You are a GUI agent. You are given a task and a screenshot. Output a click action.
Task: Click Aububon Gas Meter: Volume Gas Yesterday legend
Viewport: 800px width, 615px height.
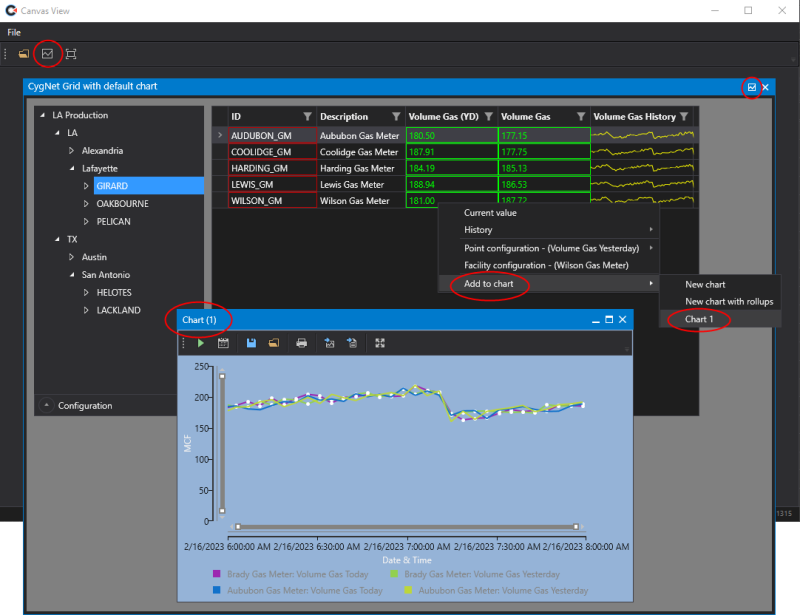pyautogui.click(x=503, y=591)
